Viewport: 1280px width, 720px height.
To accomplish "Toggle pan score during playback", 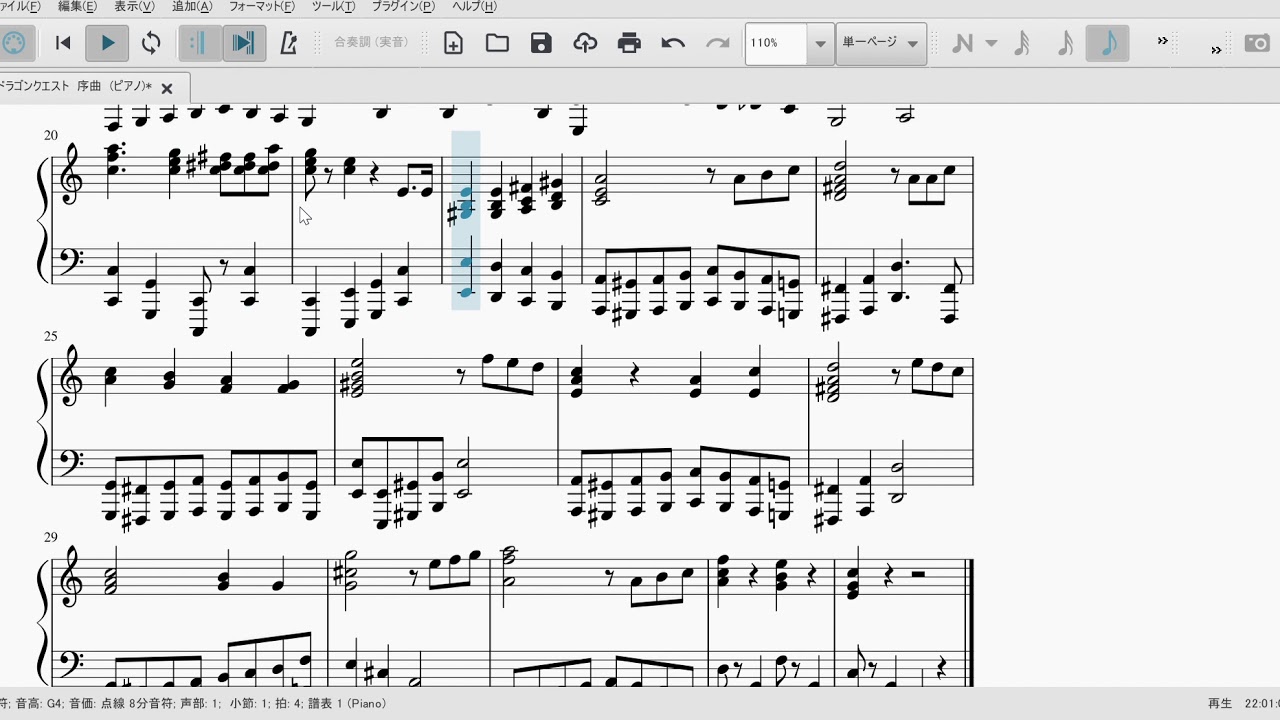I will 243,43.
